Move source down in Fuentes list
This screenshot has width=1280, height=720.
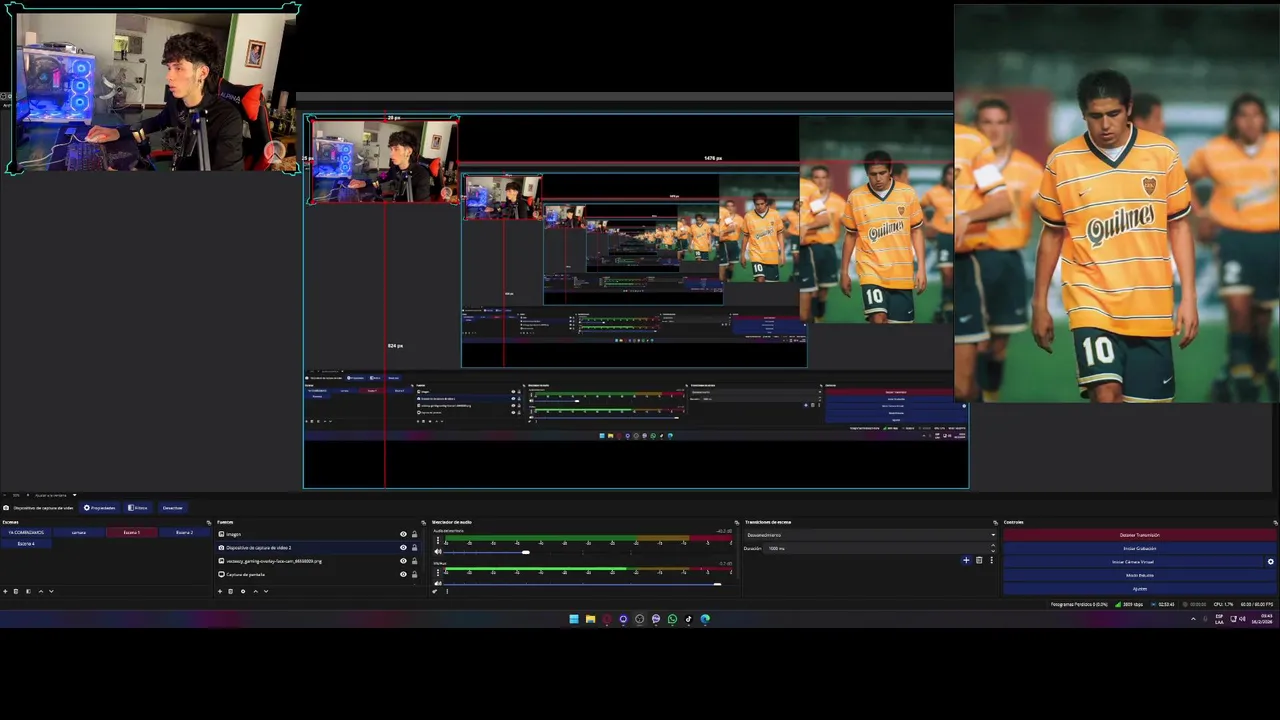click(x=266, y=591)
